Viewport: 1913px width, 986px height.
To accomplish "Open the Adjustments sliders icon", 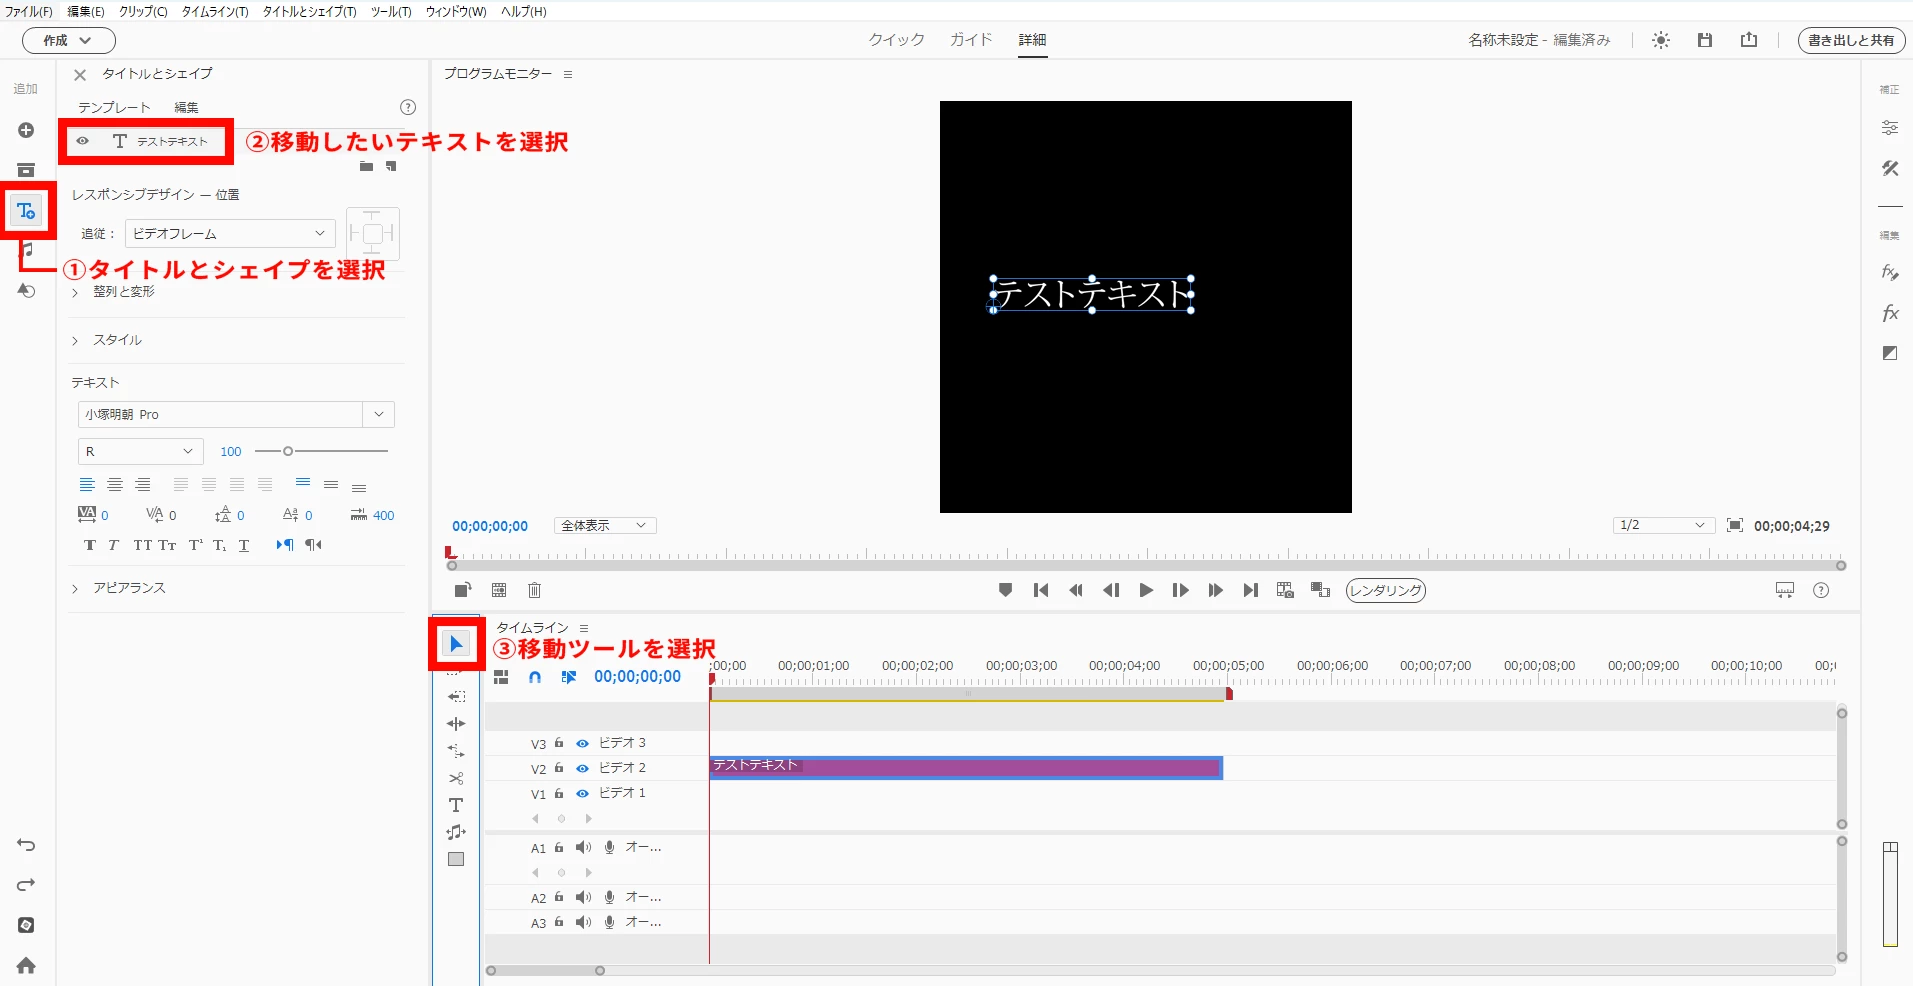I will pyautogui.click(x=1890, y=128).
